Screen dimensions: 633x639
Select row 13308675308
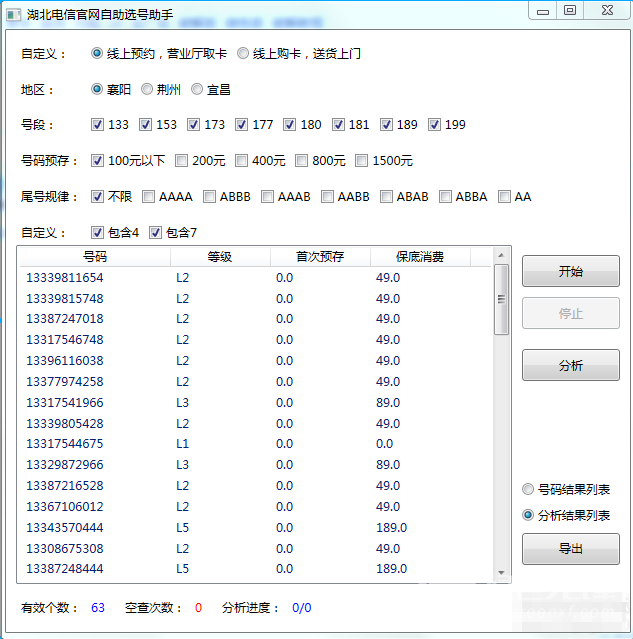pos(255,549)
